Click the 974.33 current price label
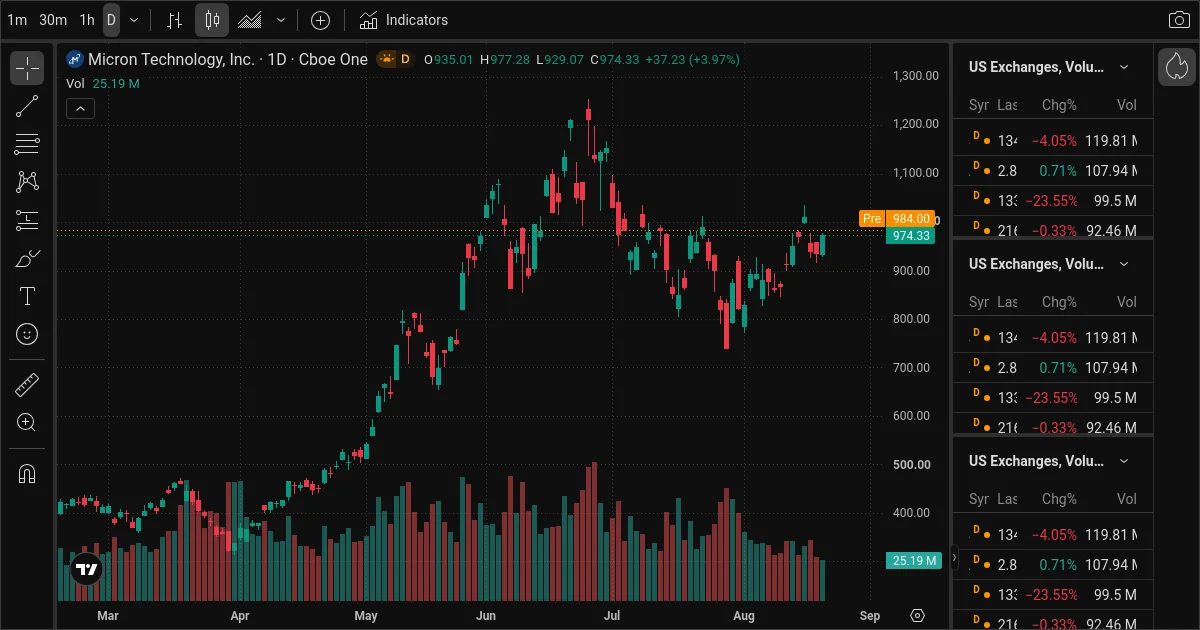1200x630 pixels. pyautogui.click(x=911, y=236)
